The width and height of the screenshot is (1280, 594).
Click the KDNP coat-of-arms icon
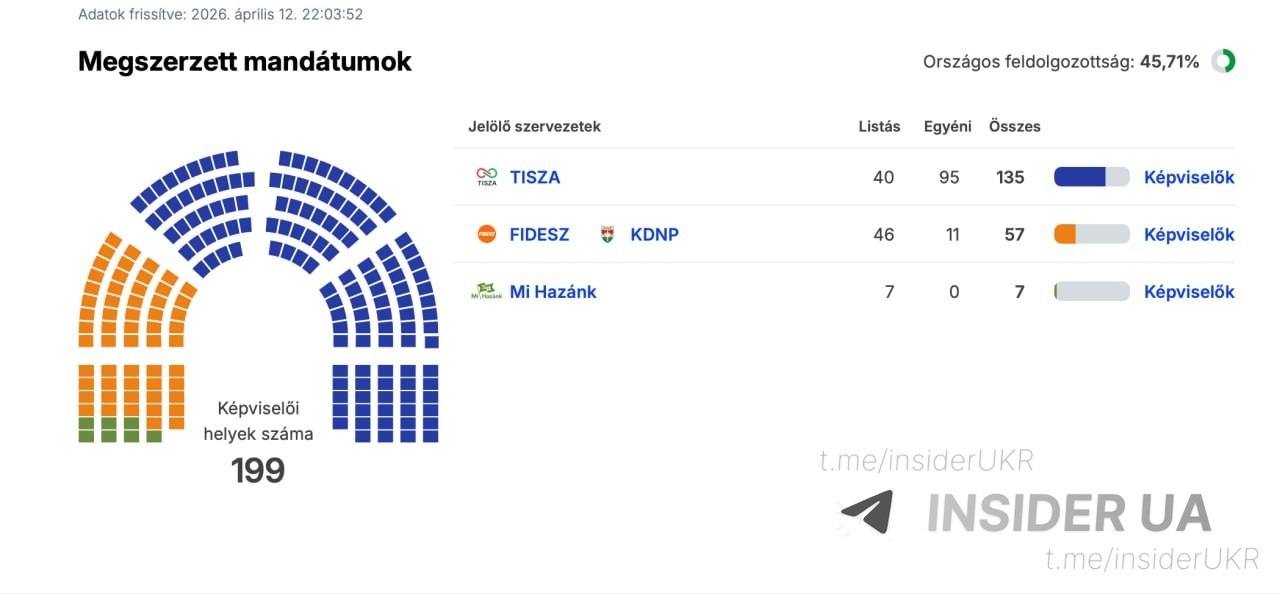(607, 235)
